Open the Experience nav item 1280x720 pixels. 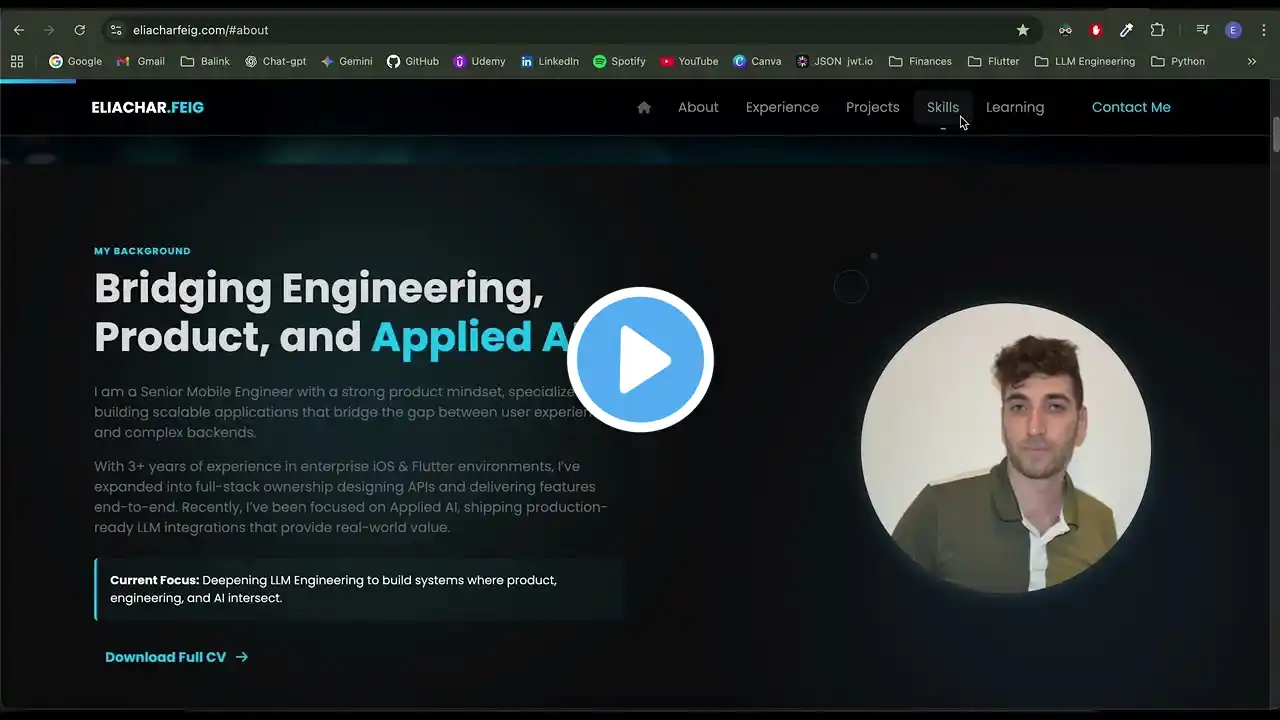click(782, 107)
